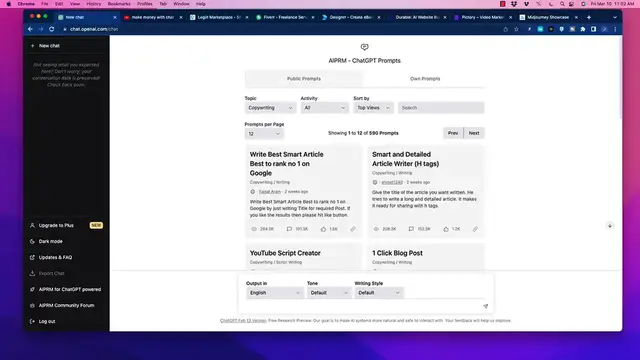Switch to the Midjourney Showcase browser tab
The image size is (640, 360).
coord(548,17)
